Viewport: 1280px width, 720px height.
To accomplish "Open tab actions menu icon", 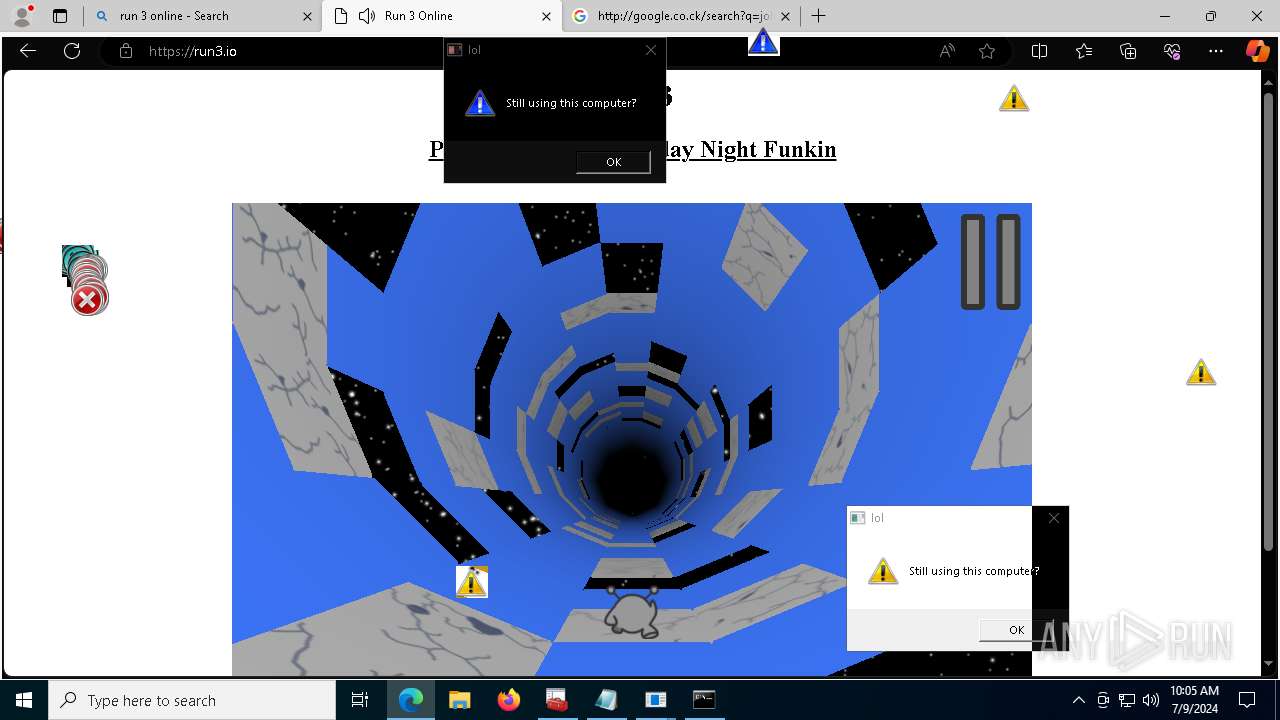I will click(60, 16).
